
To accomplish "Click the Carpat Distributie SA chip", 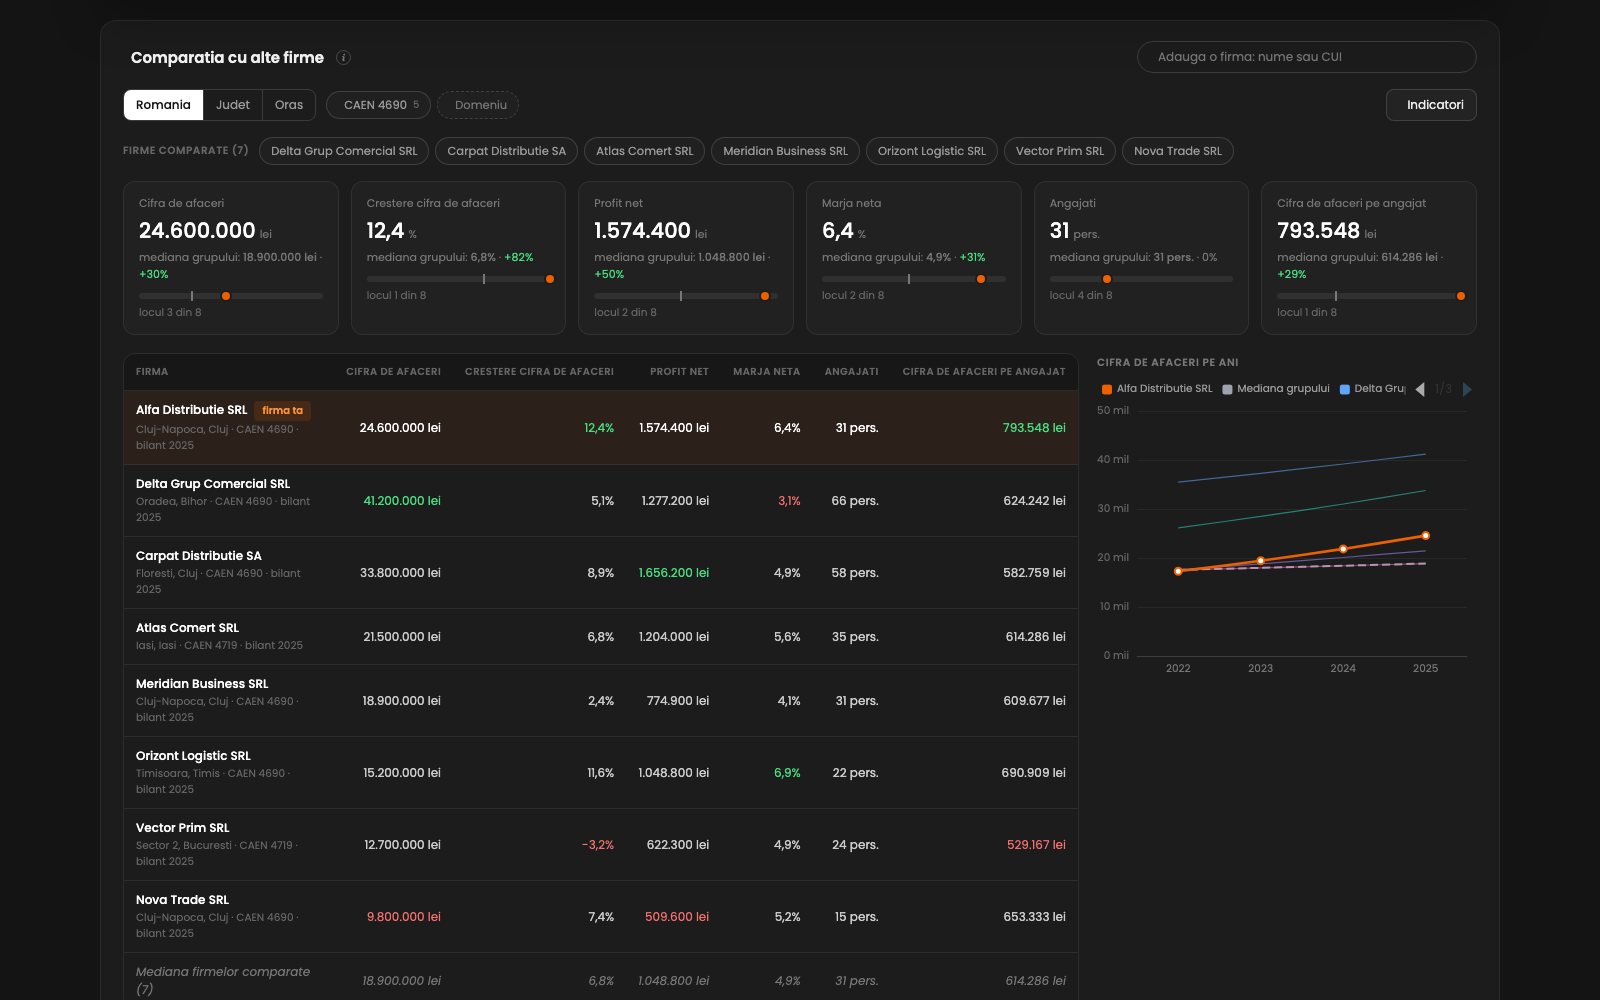I will point(506,151).
